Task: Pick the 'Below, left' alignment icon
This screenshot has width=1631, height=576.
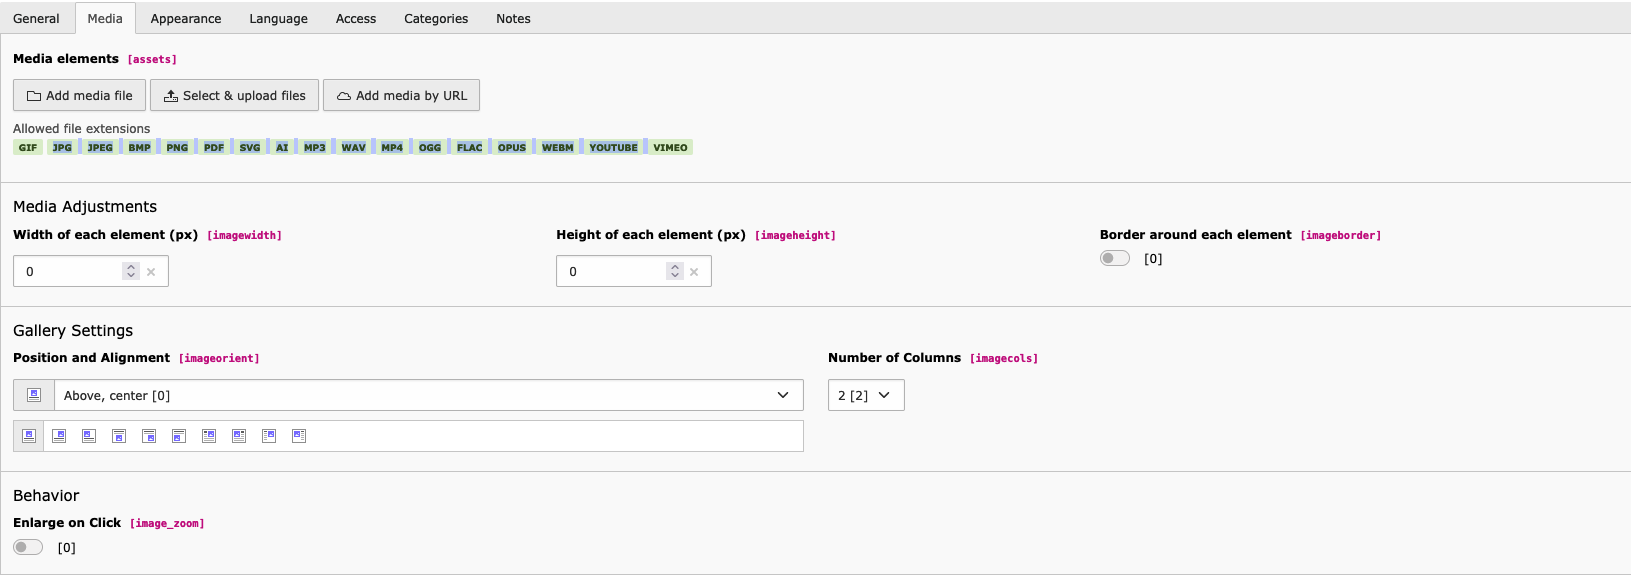Action: (x=179, y=436)
